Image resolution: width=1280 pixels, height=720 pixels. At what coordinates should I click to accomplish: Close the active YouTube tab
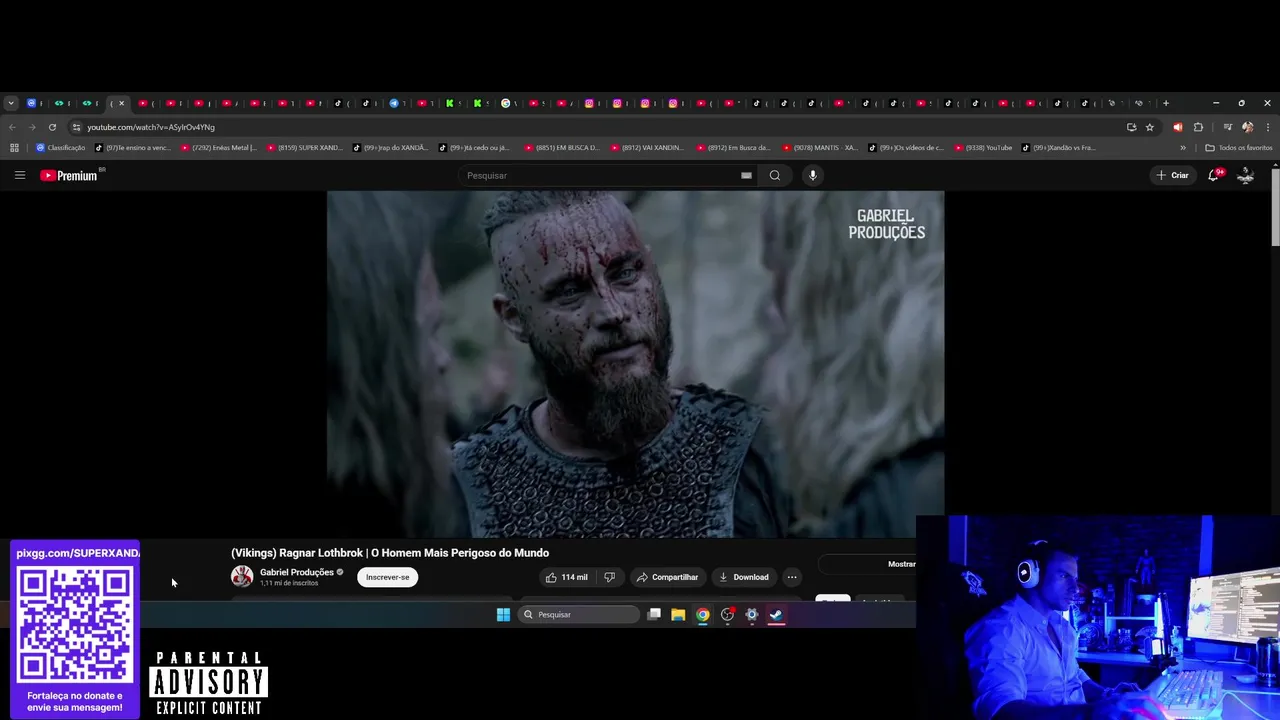(122, 103)
